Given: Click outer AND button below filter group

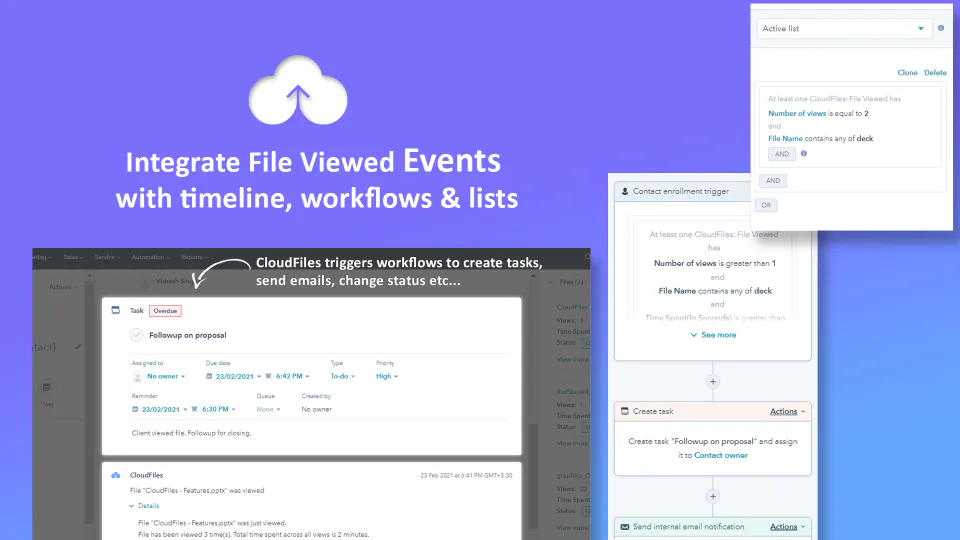Looking at the screenshot, I should (773, 181).
